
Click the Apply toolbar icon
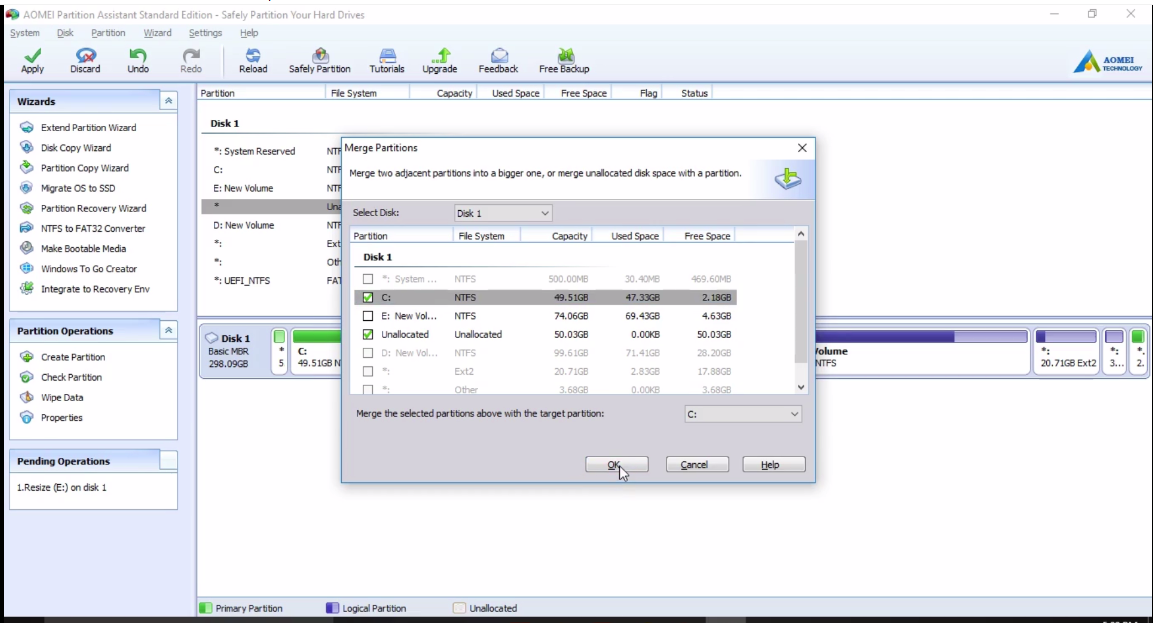32,60
